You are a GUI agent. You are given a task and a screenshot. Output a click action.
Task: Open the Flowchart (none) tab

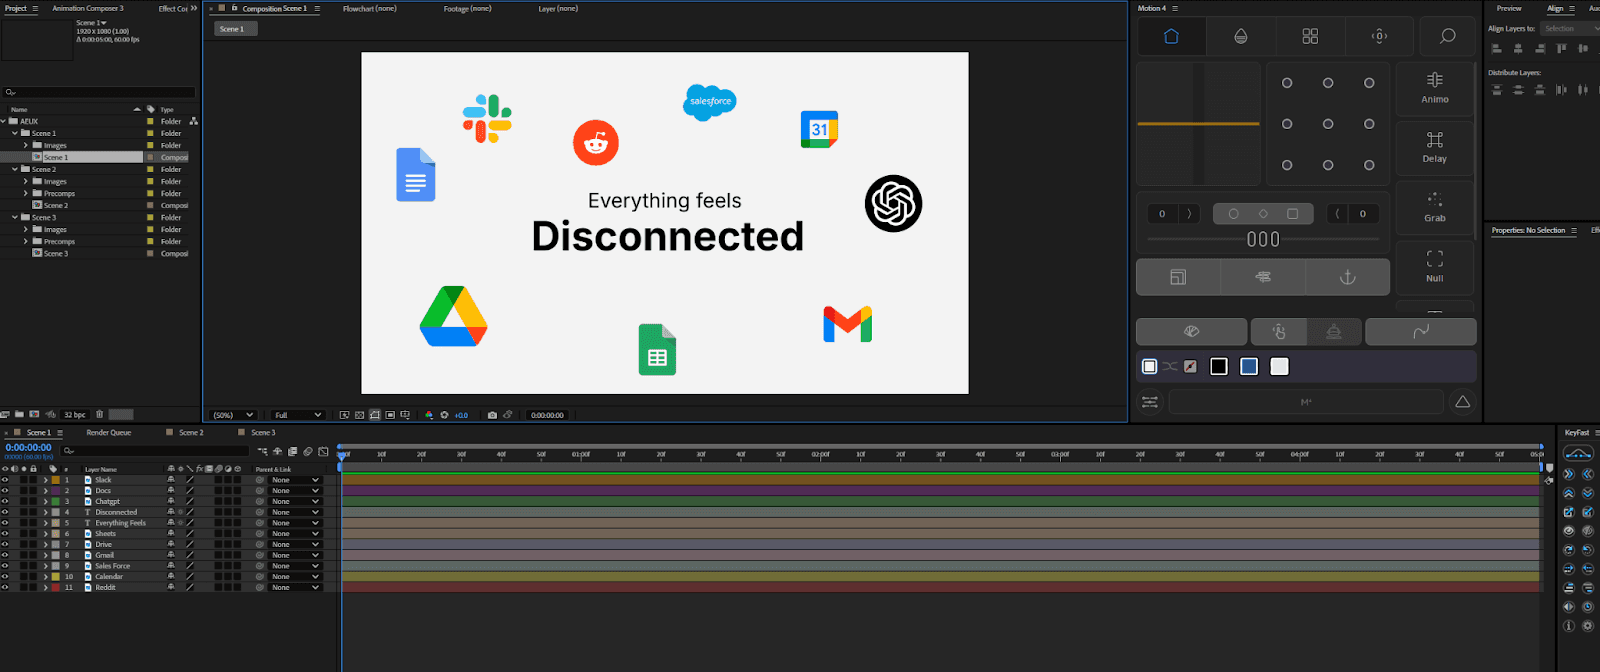[370, 8]
